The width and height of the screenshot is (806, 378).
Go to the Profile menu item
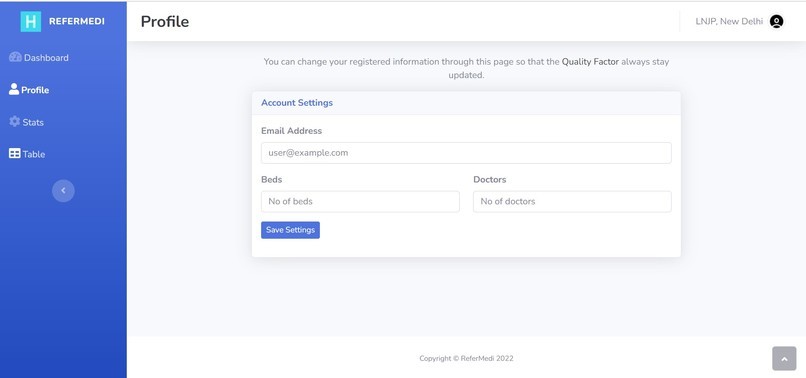point(29,90)
